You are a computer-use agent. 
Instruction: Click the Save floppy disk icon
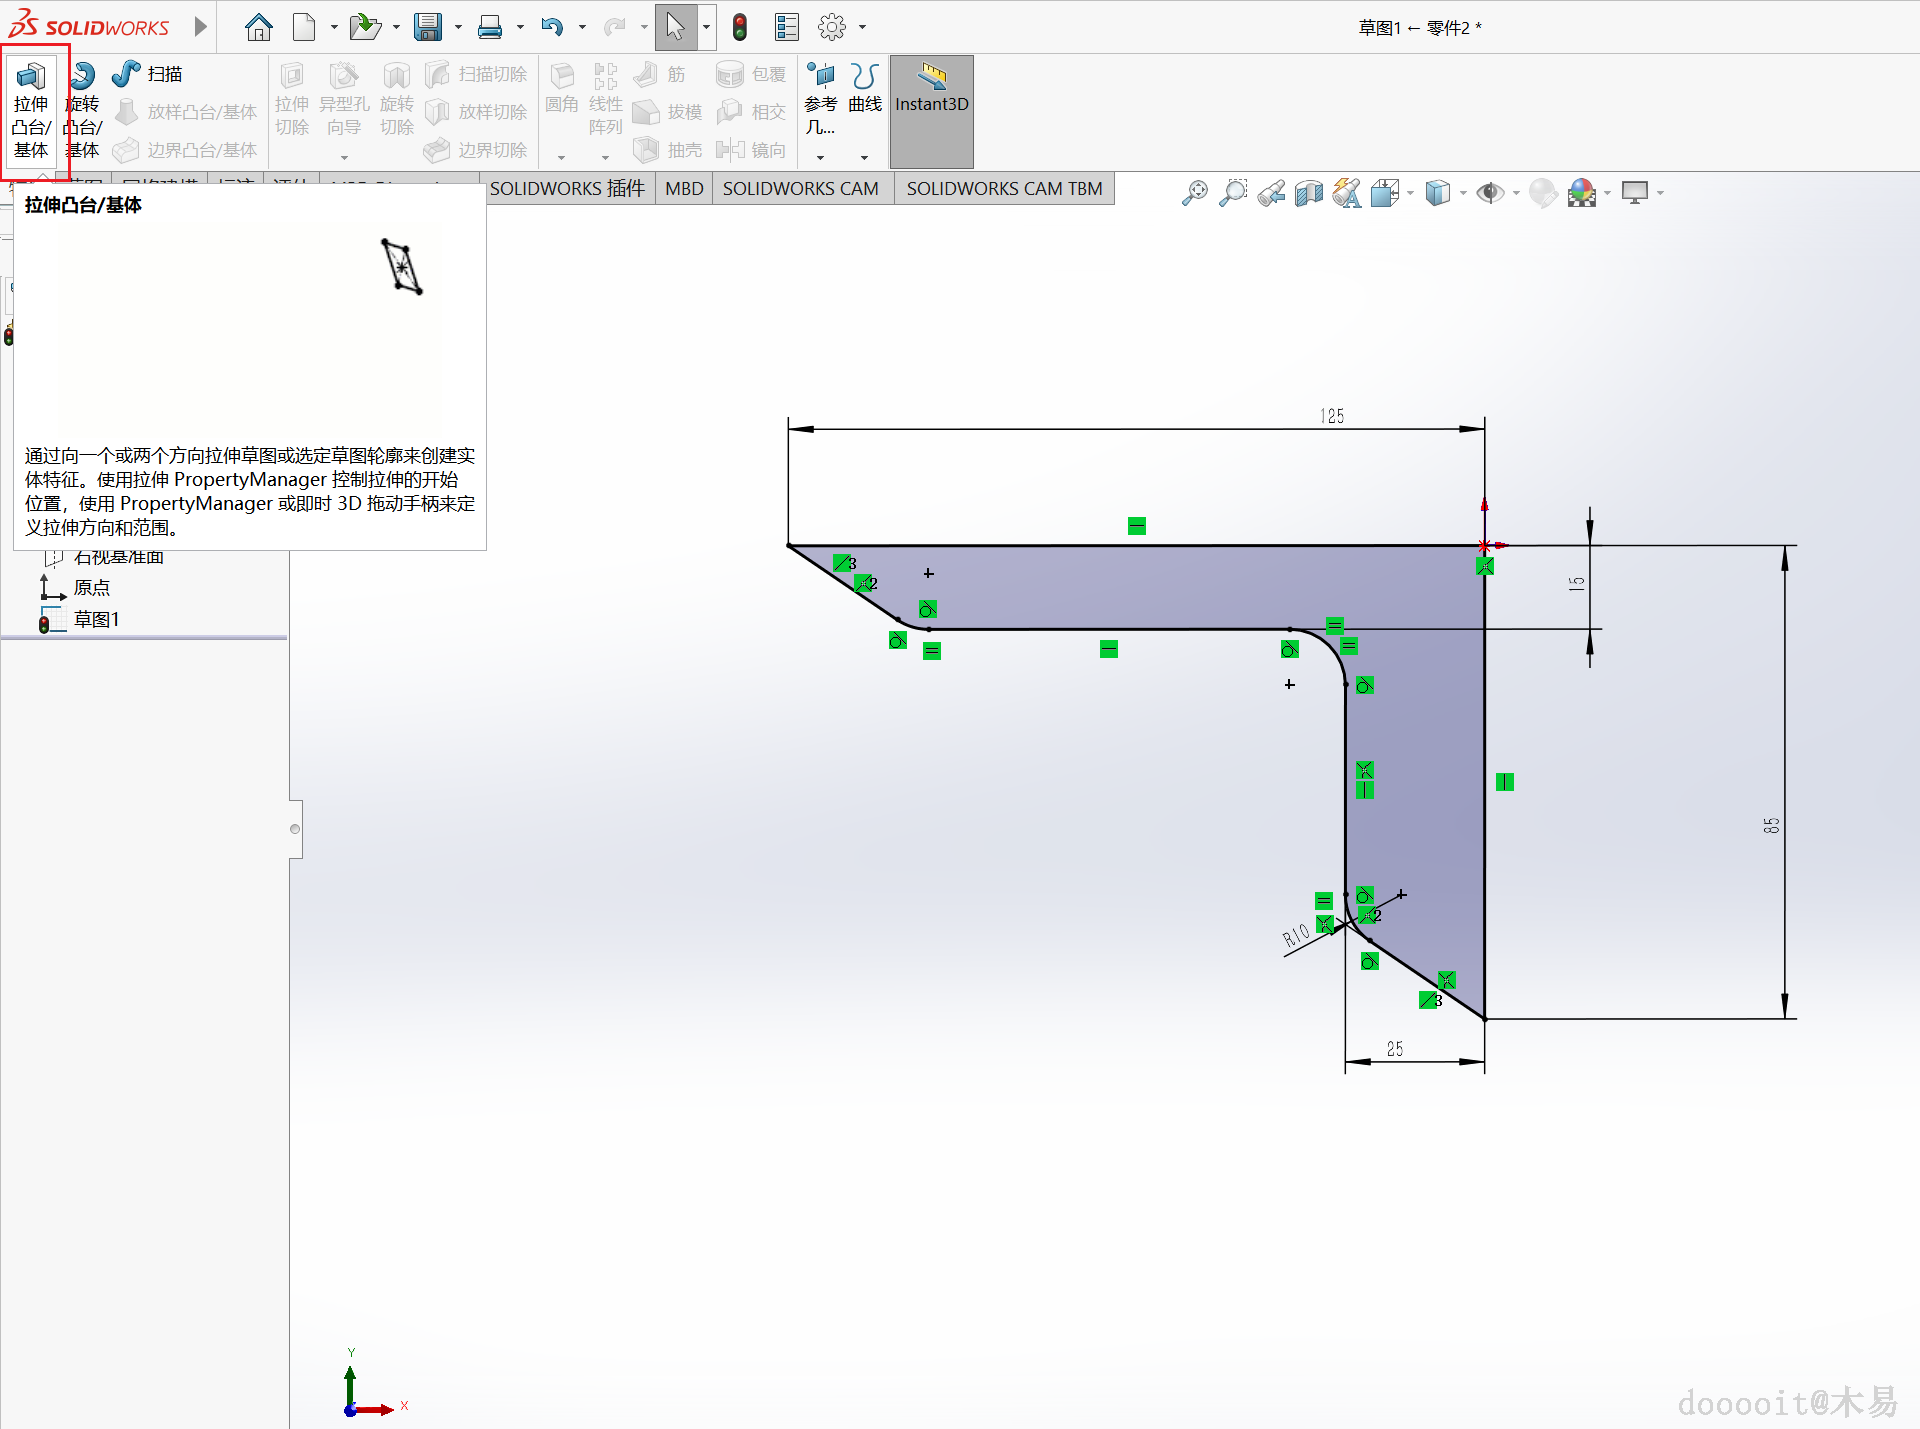pos(428,28)
